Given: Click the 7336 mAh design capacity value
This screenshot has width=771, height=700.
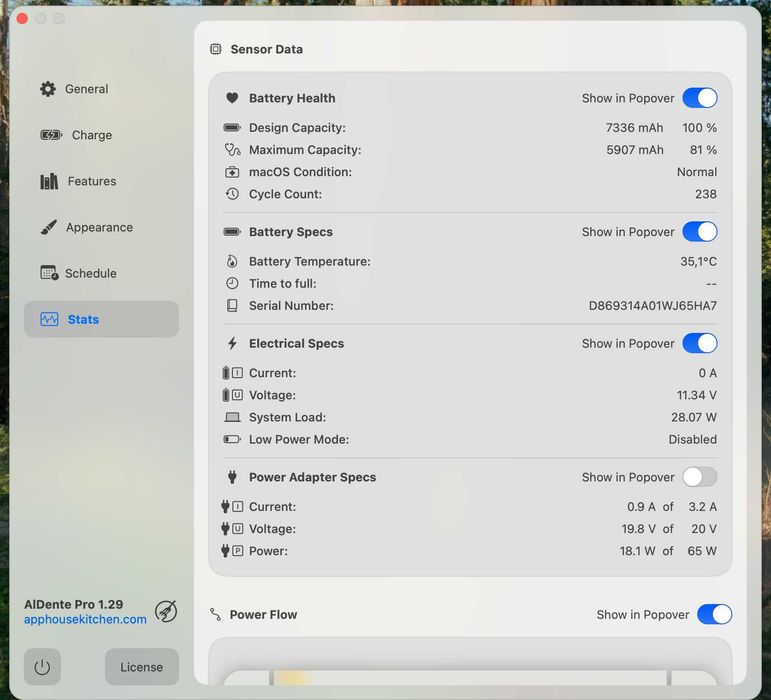Looking at the screenshot, I should pyautogui.click(x=634, y=128).
